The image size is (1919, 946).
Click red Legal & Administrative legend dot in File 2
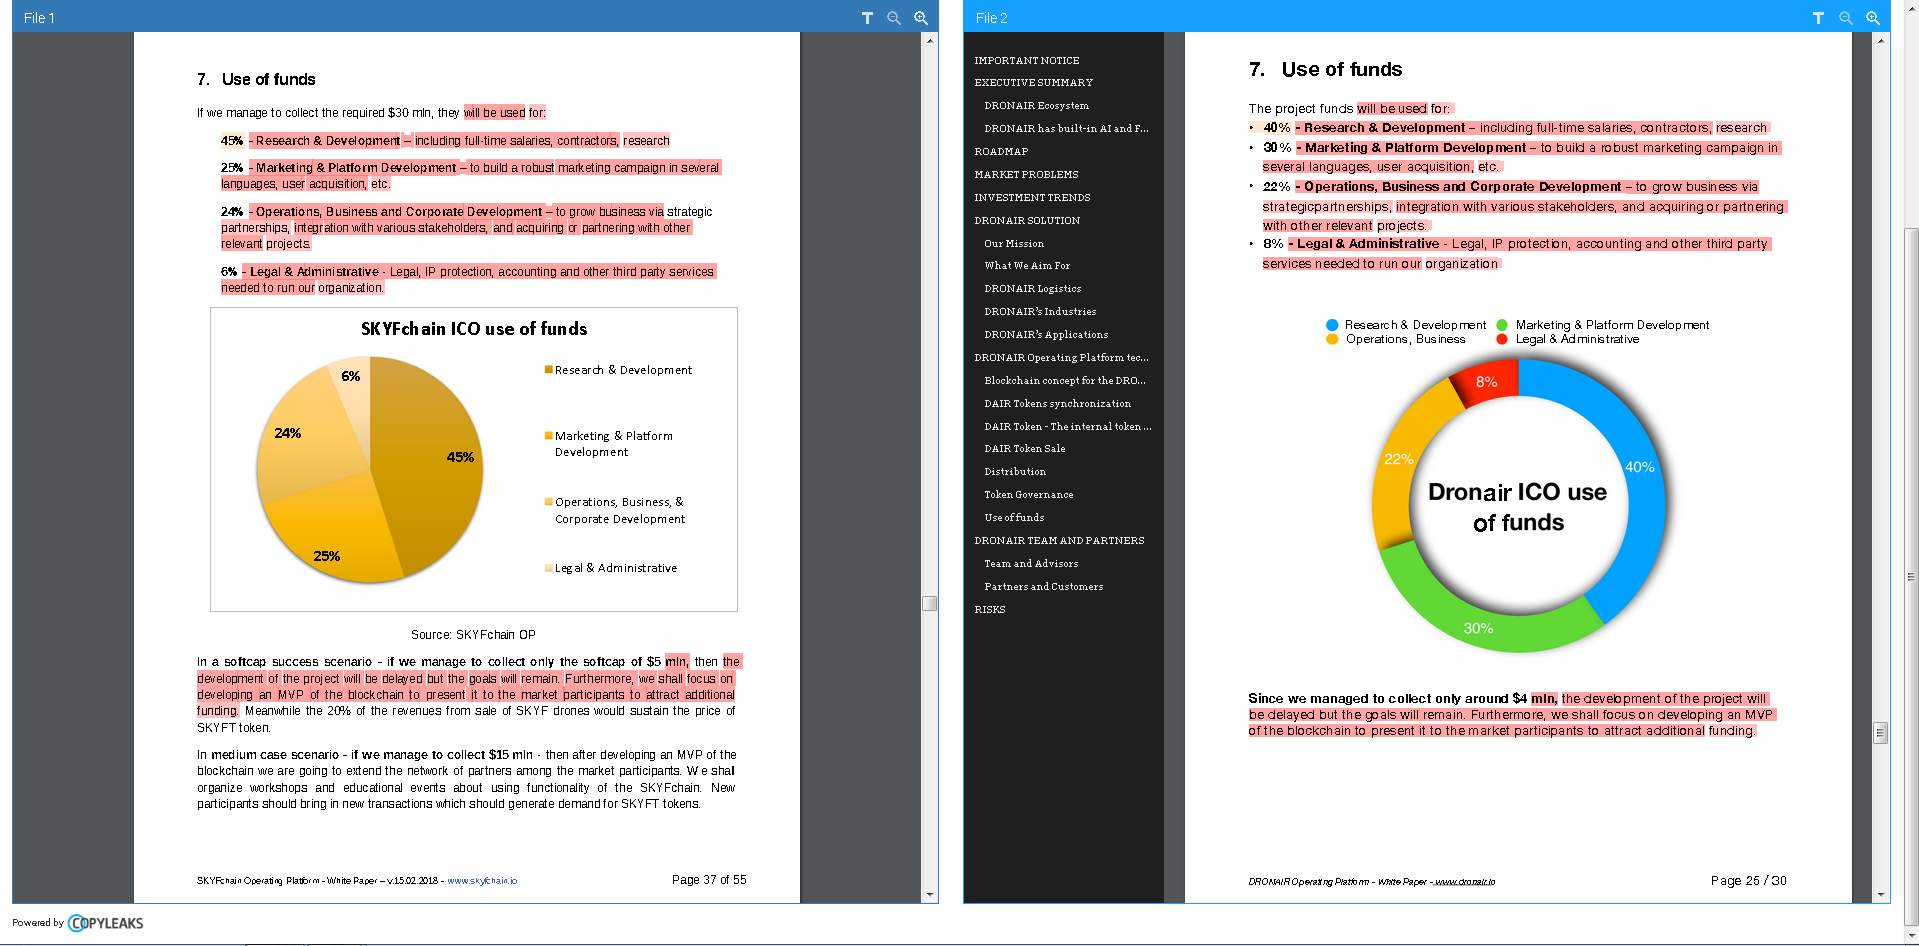tap(1502, 339)
